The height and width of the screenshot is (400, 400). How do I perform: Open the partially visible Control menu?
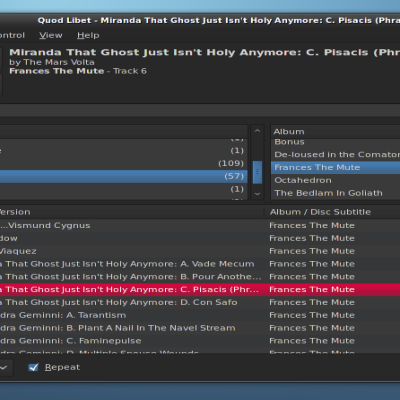12,35
